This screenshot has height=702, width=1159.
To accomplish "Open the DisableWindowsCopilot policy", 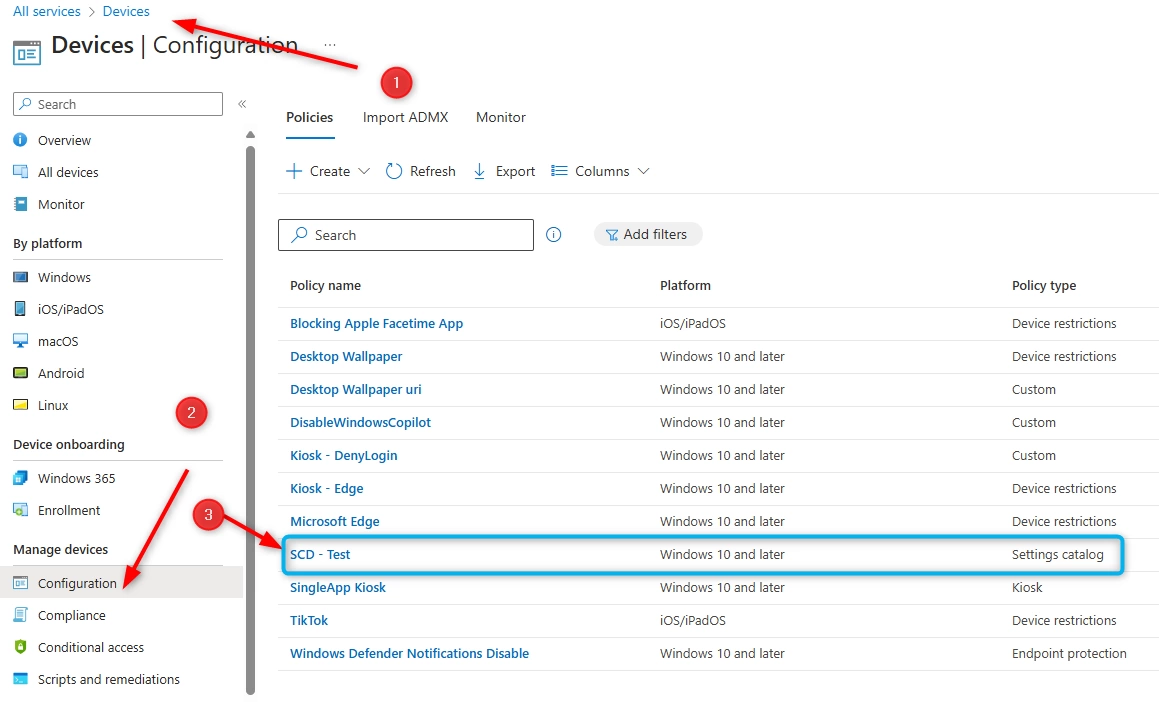I will tap(360, 422).
